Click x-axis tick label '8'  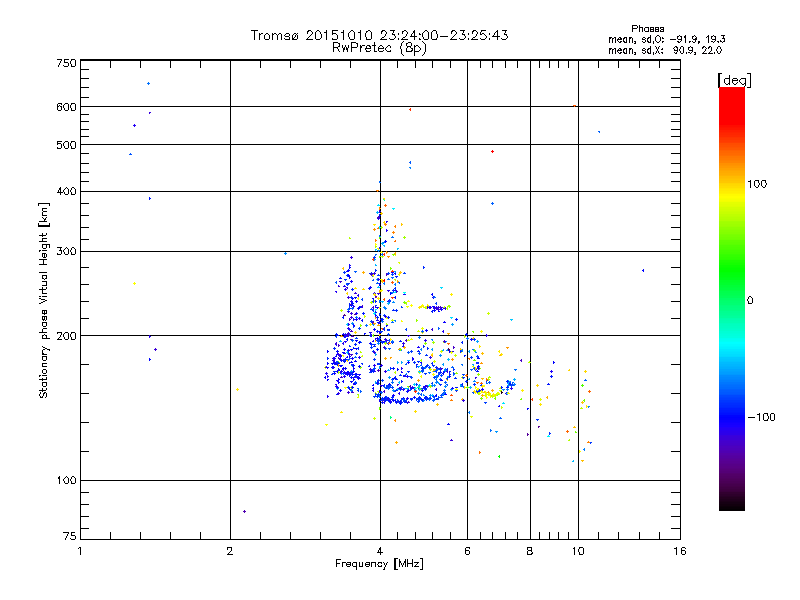click(530, 551)
